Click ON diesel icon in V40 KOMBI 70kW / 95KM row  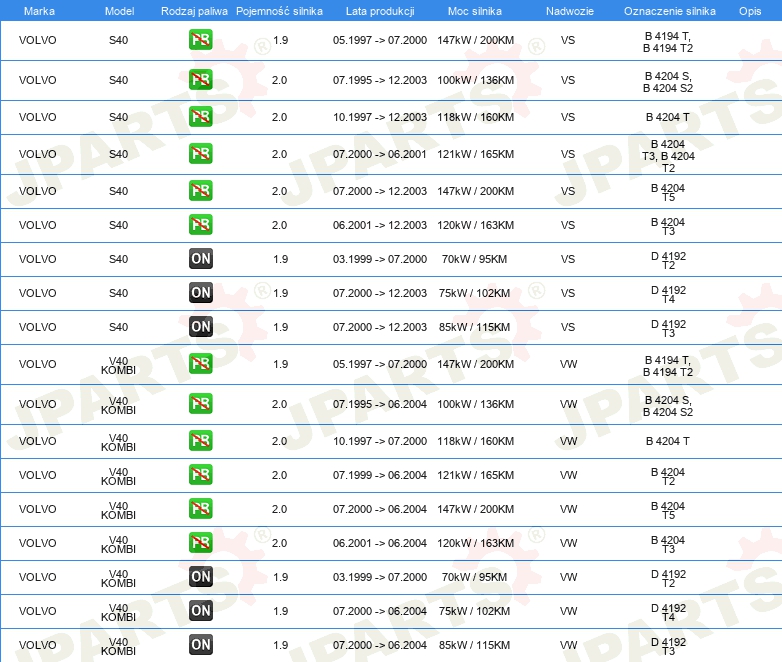200,577
